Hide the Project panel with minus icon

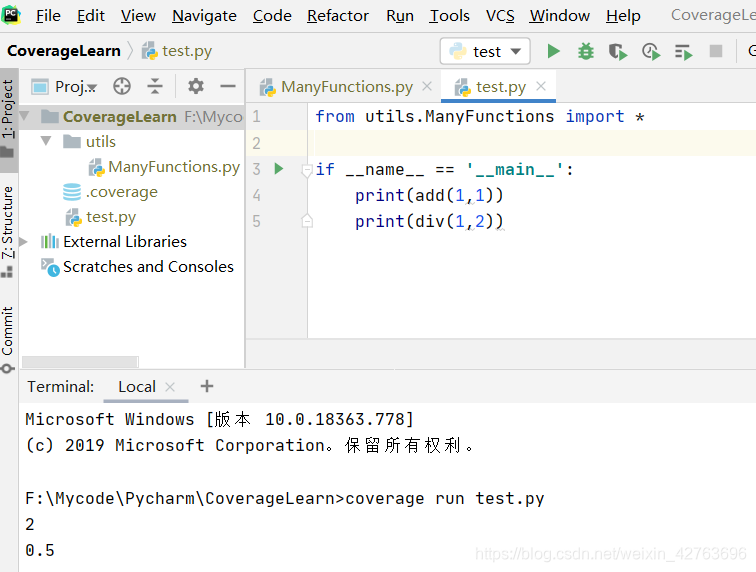228,87
